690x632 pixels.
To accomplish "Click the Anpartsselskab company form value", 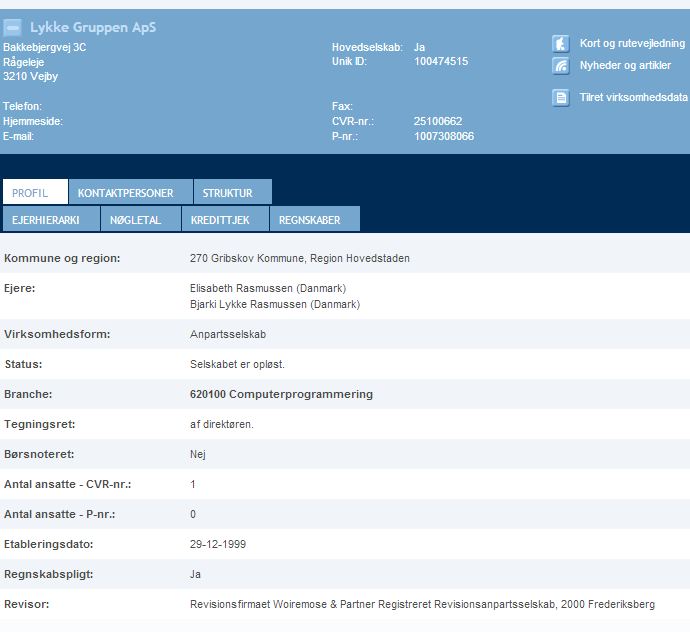I will (x=228, y=334).
